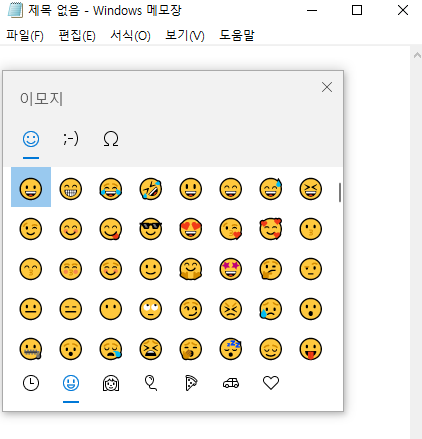Show recently used emoji clock category
Screen dimensions: 422x439
pos(31,383)
